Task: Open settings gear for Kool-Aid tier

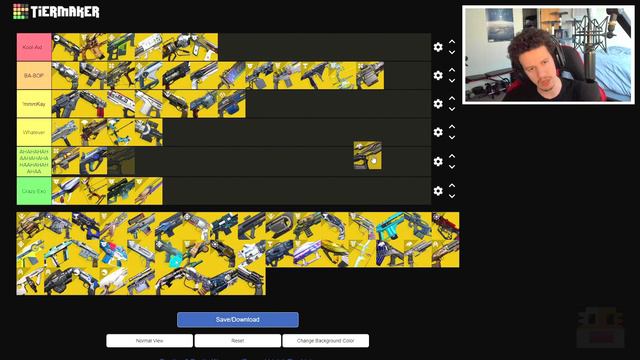Action: point(438,47)
